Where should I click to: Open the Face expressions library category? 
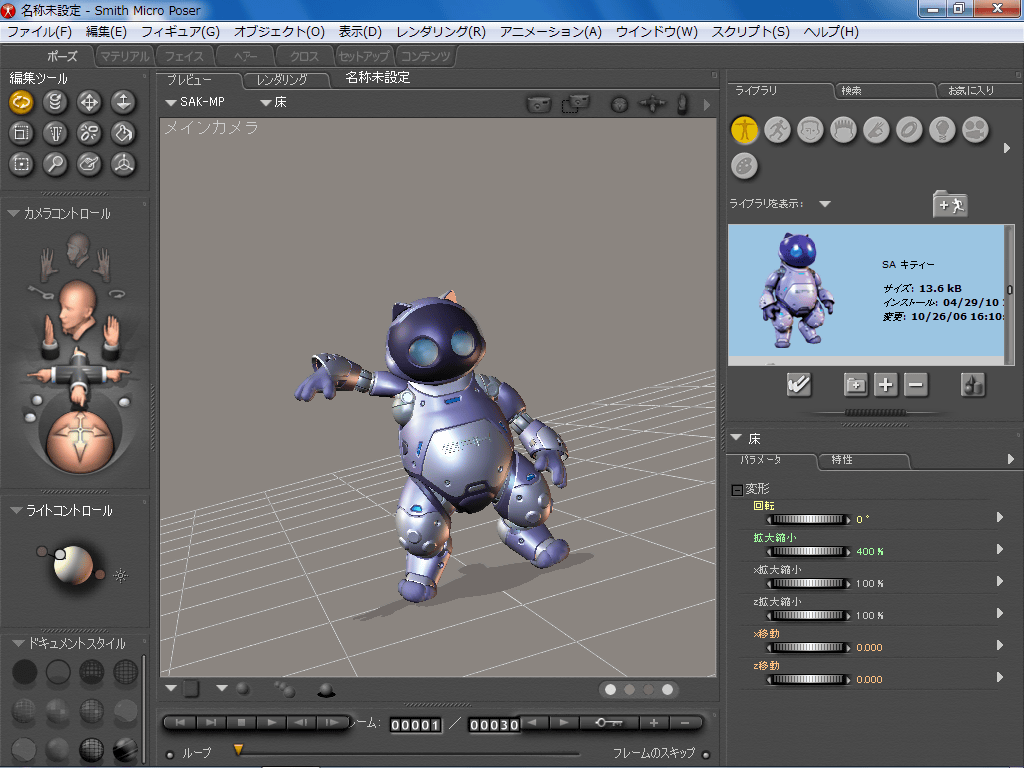(x=810, y=130)
